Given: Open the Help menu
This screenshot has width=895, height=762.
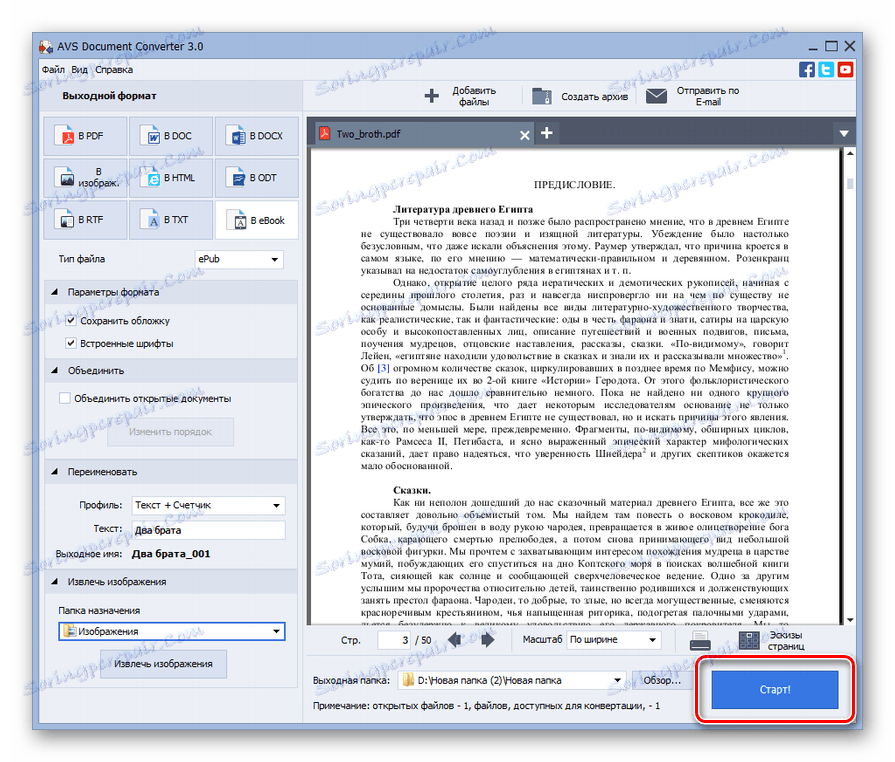Looking at the screenshot, I should 114,70.
